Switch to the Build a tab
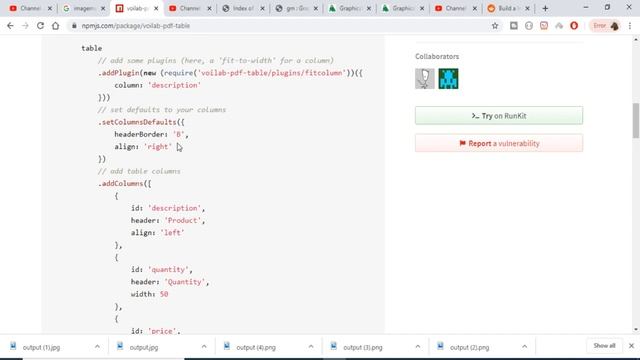The width and height of the screenshot is (640, 360). pyautogui.click(x=508, y=8)
